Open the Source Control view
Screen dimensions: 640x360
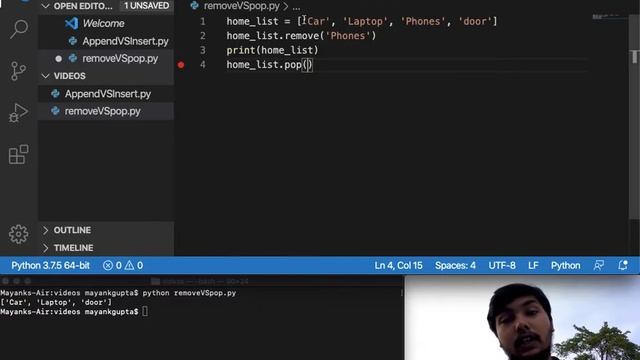coord(18,71)
